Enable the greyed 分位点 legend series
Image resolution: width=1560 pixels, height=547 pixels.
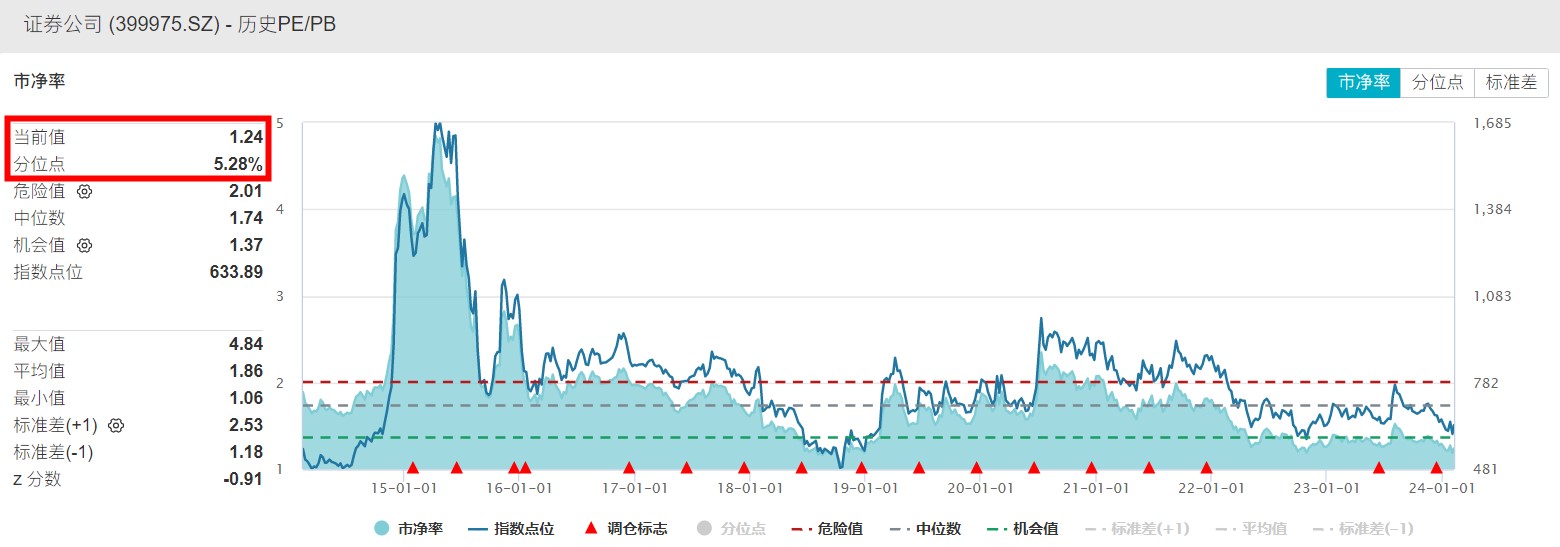(x=731, y=528)
